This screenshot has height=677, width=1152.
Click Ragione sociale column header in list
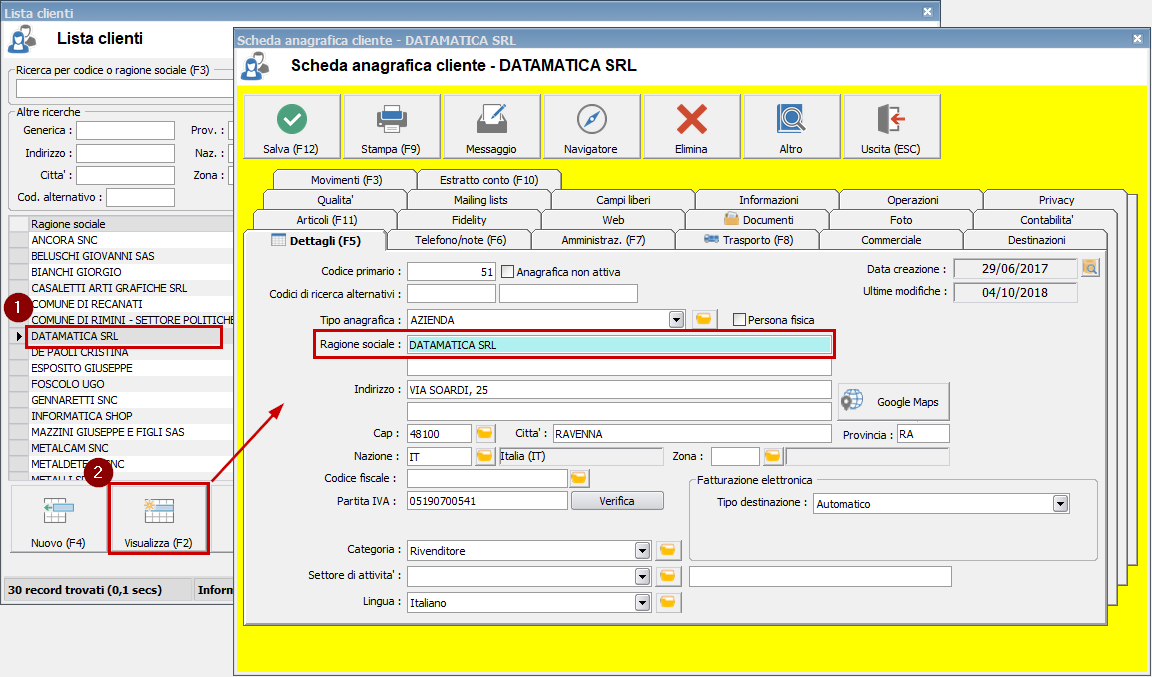(131, 223)
